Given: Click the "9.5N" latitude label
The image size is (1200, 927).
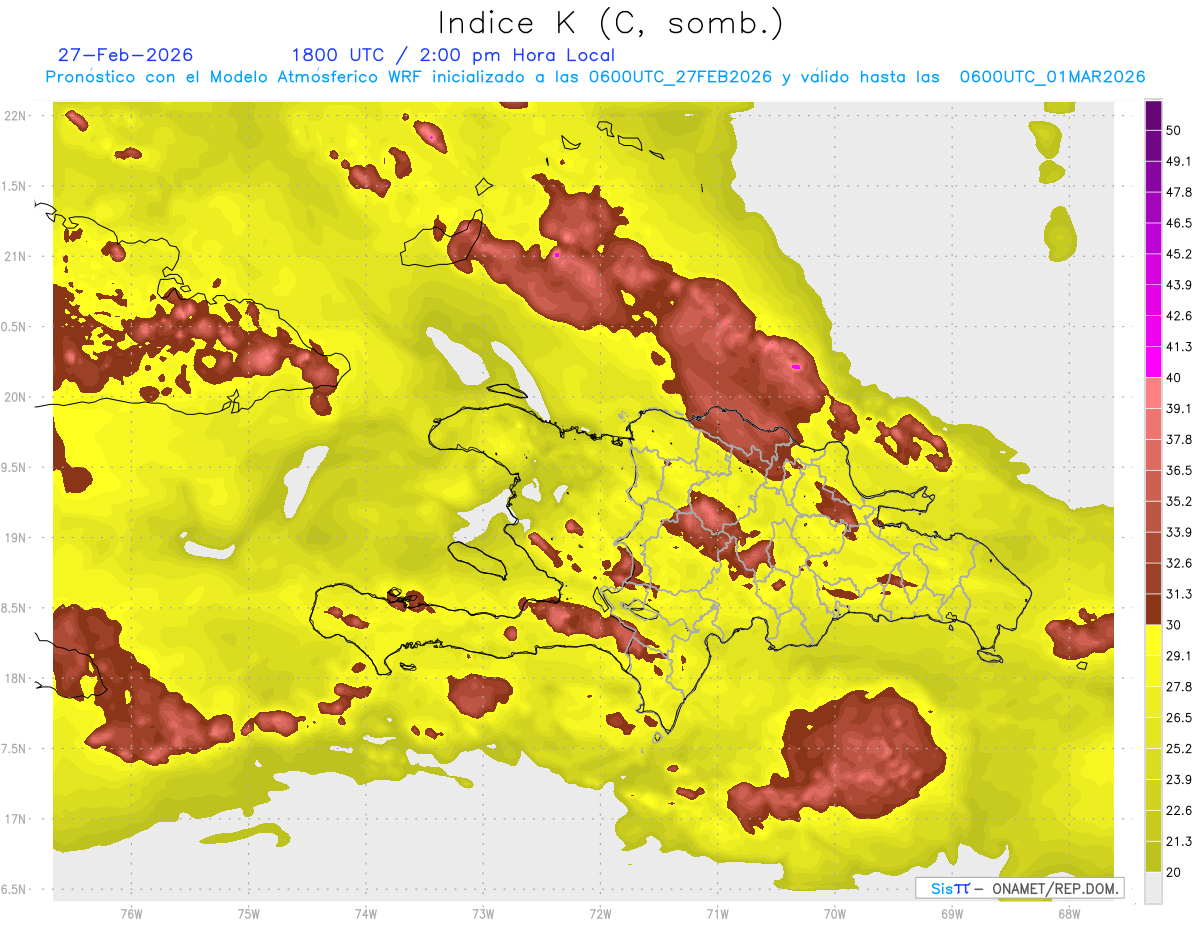Looking at the screenshot, I should click(x=15, y=468).
